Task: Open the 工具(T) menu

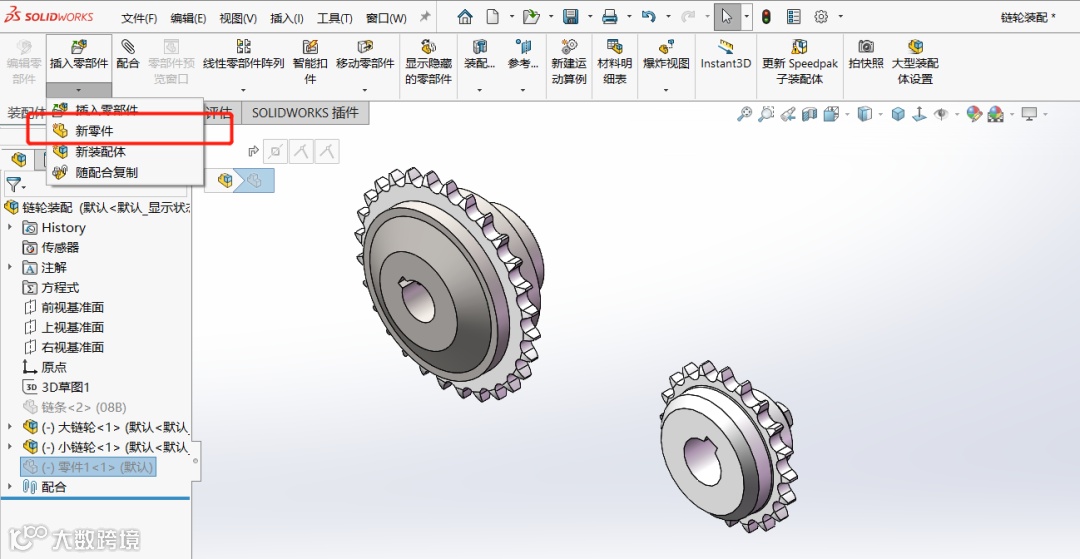Action: pyautogui.click(x=335, y=18)
